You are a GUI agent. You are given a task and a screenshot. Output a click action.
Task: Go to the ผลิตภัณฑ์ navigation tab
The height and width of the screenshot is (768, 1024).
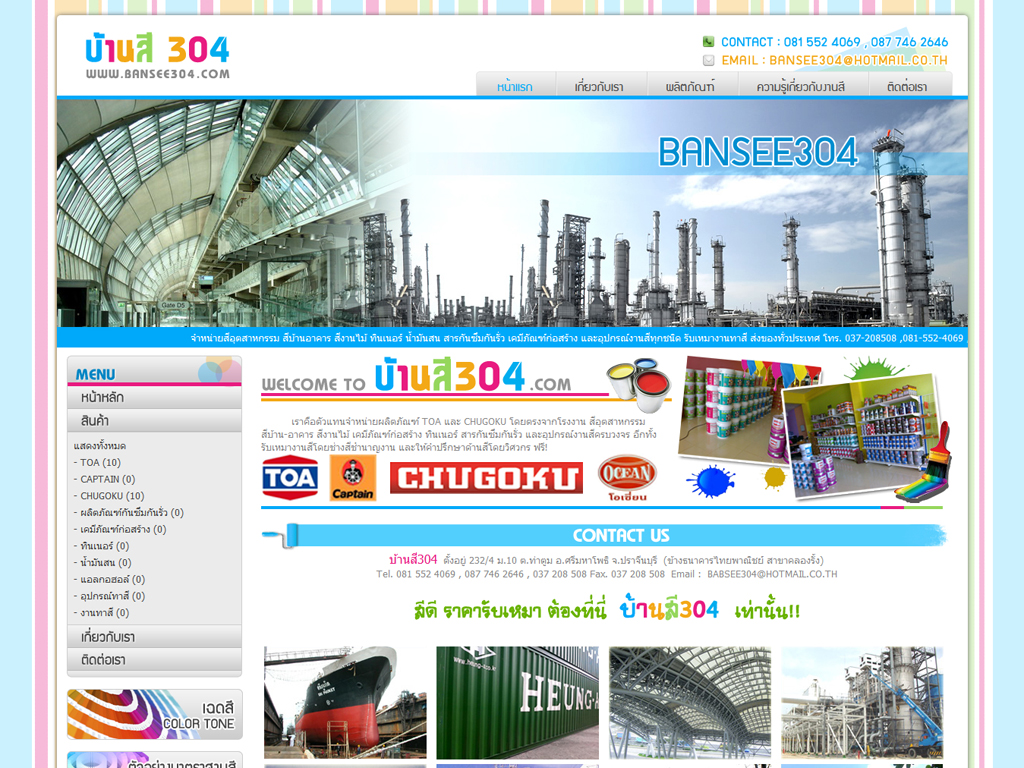tap(690, 87)
